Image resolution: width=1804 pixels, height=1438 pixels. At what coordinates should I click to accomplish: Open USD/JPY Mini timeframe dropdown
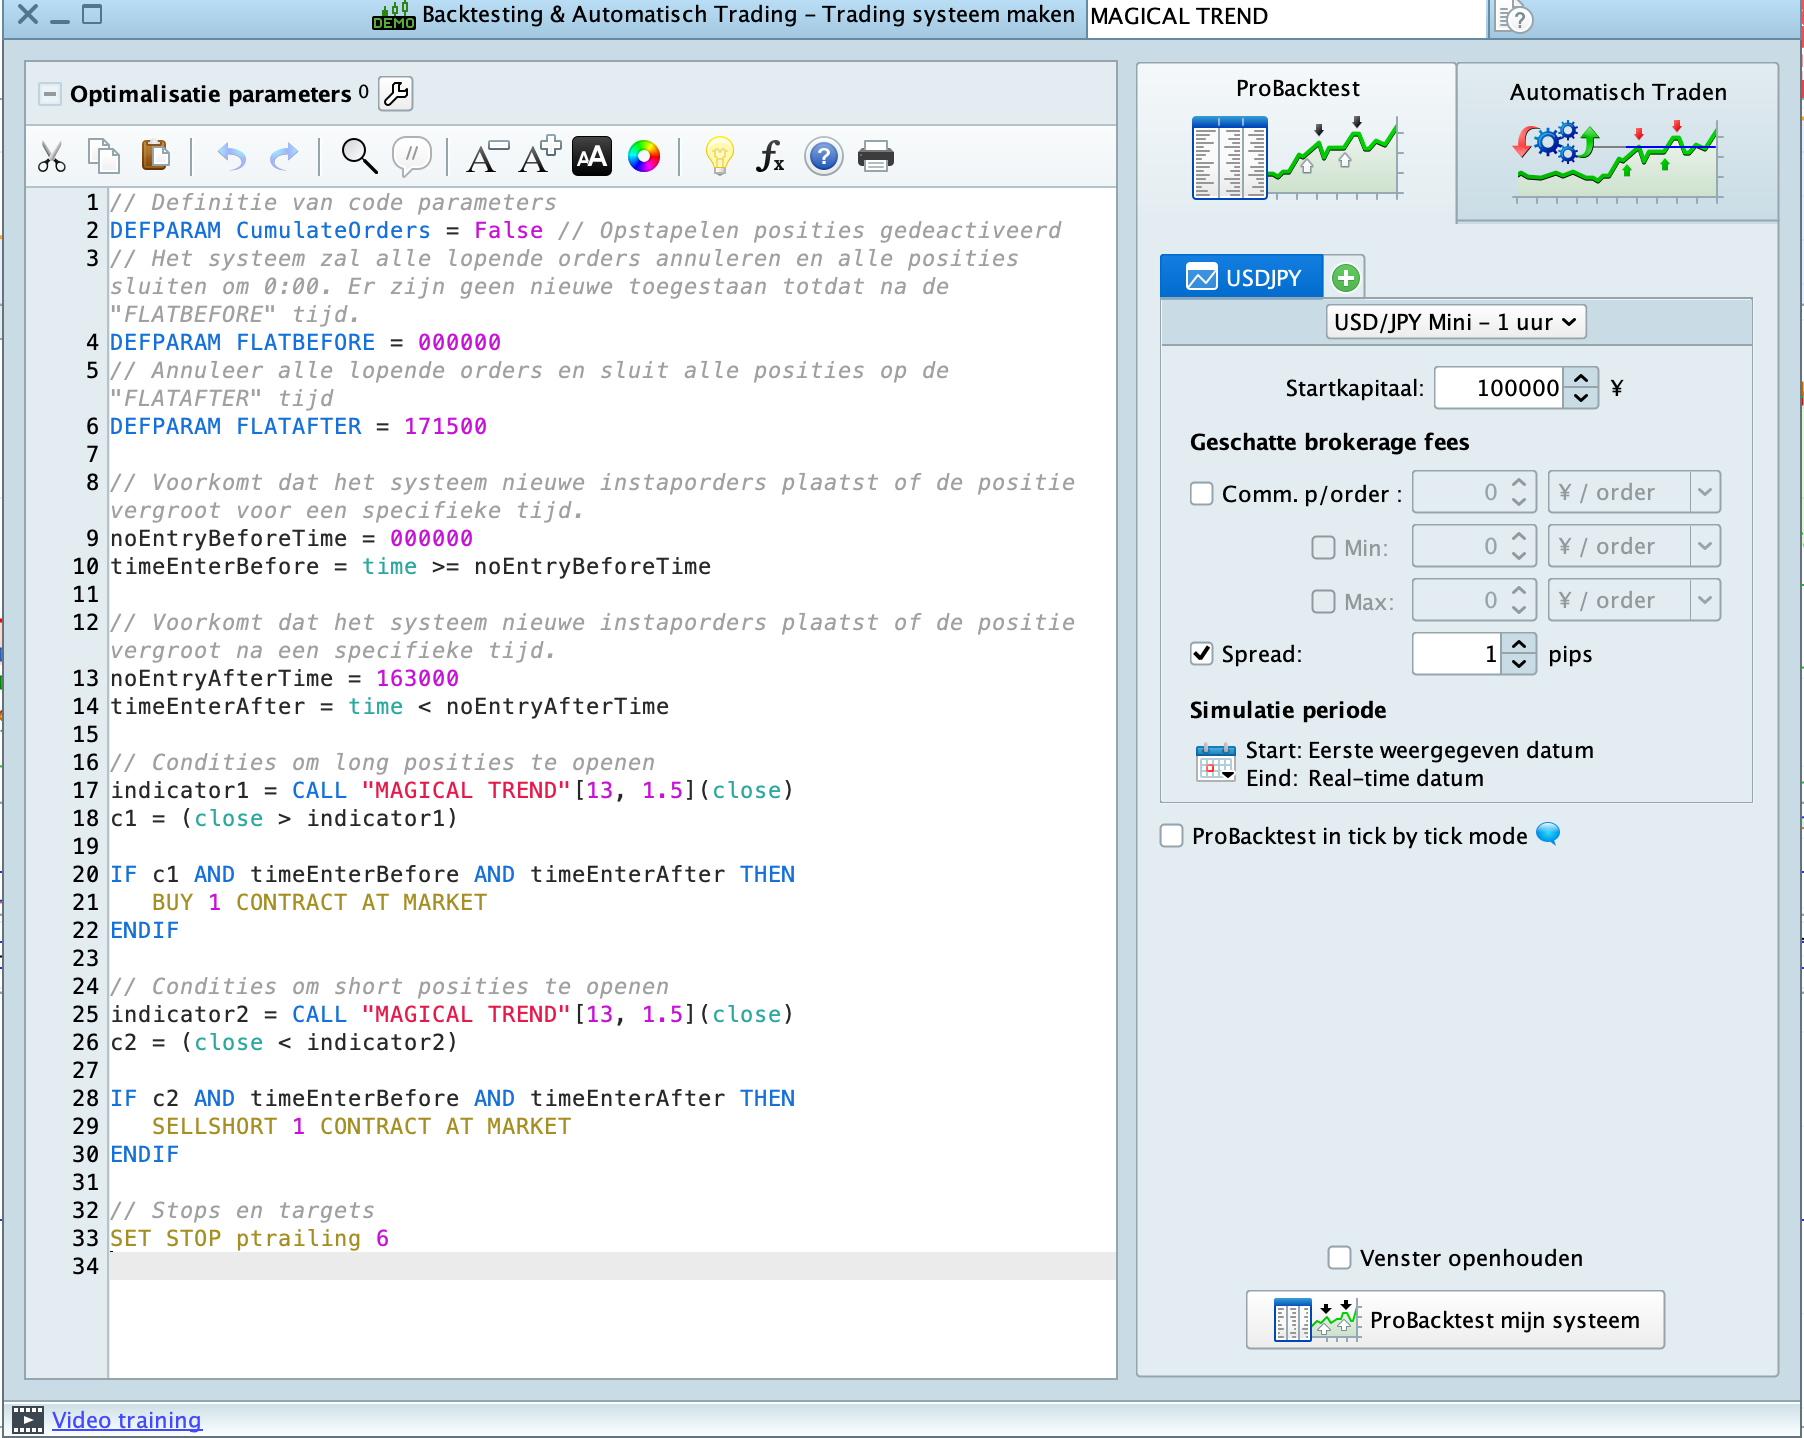(x=1455, y=322)
